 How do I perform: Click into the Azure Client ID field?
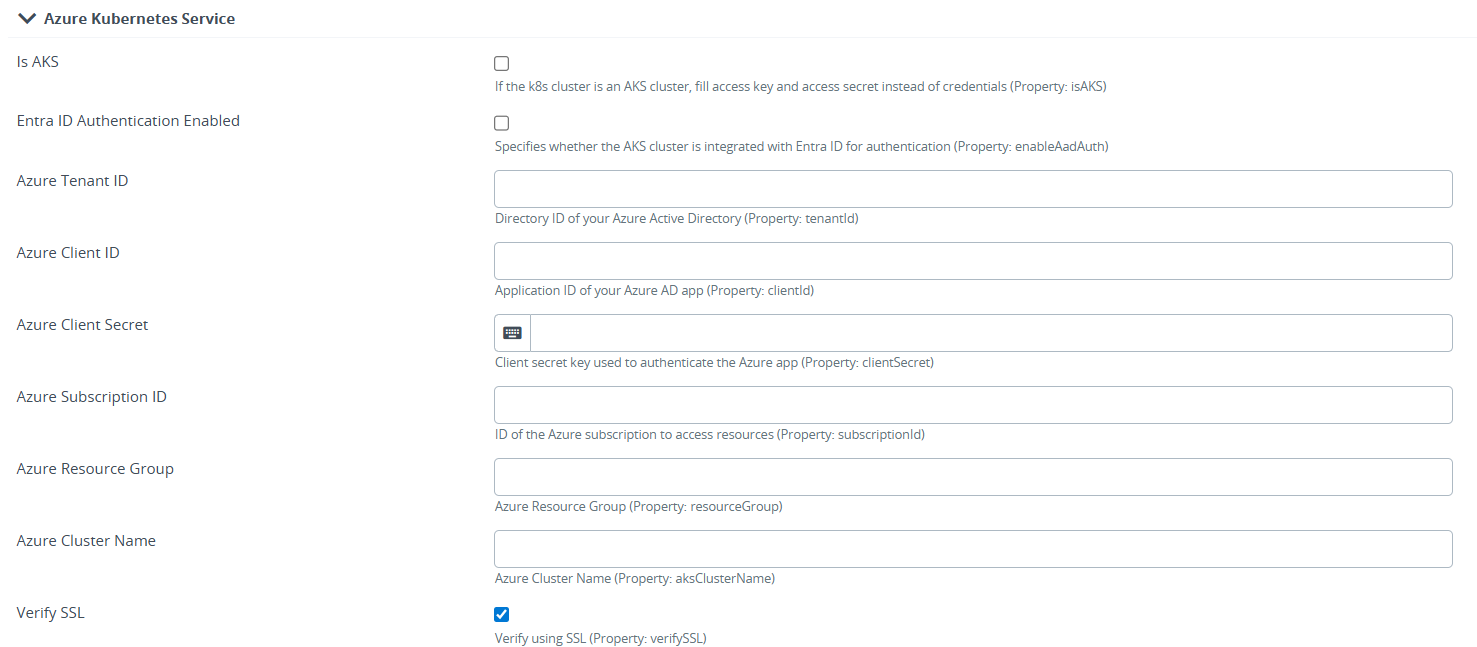972,261
